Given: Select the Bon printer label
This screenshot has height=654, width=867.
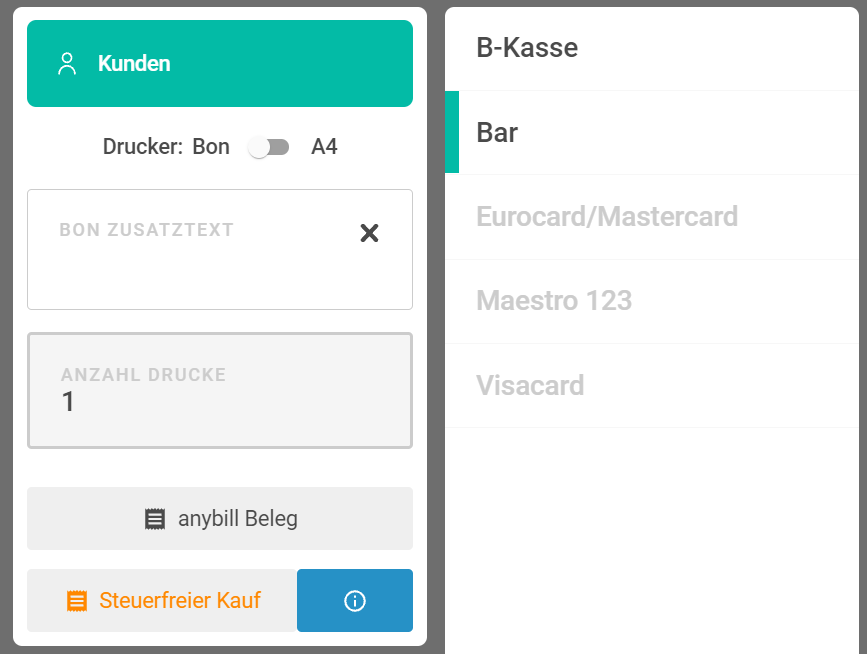Looking at the screenshot, I should tap(211, 147).
